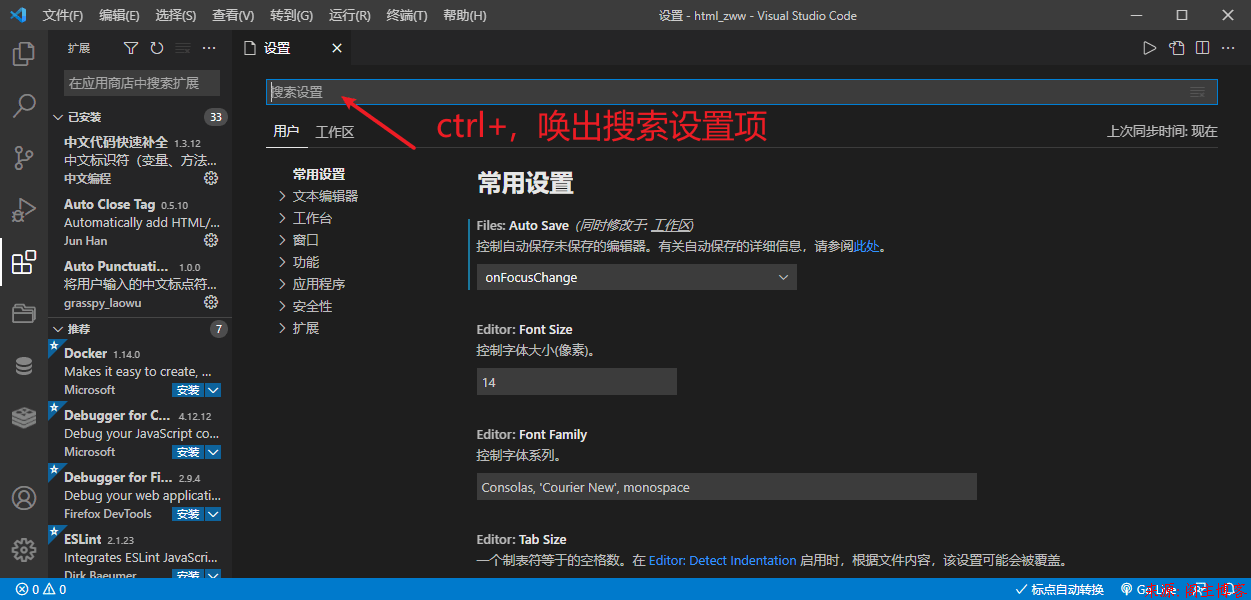
Task: Filter extensions with the funnel icon
Action: [x=131, y=48]
